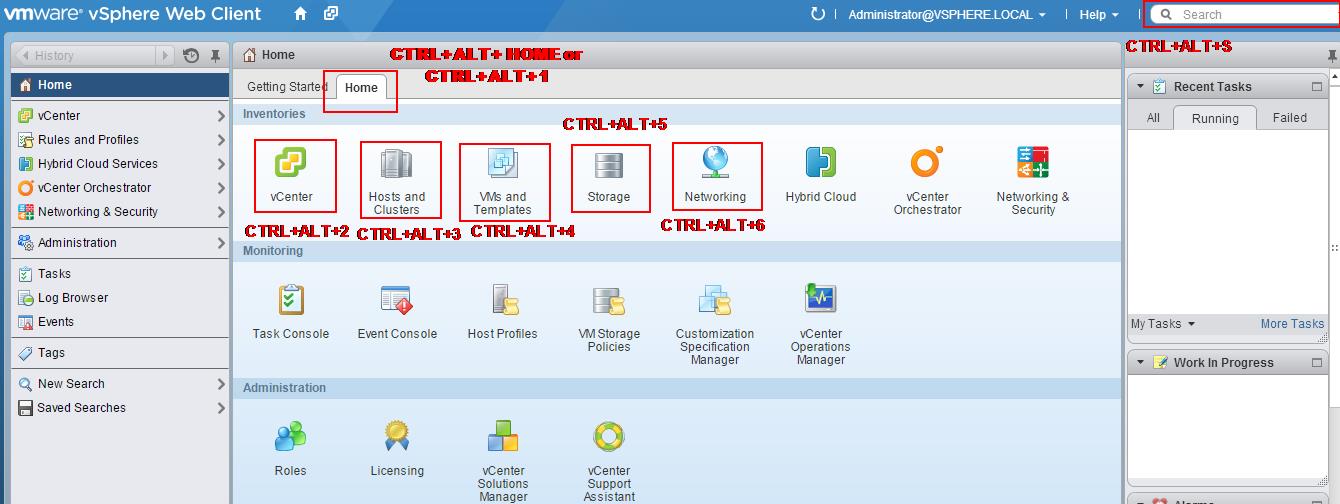Click the new window icon beside home icon
This screenshot has width=1340, height=504.
[x=331, y=14]
